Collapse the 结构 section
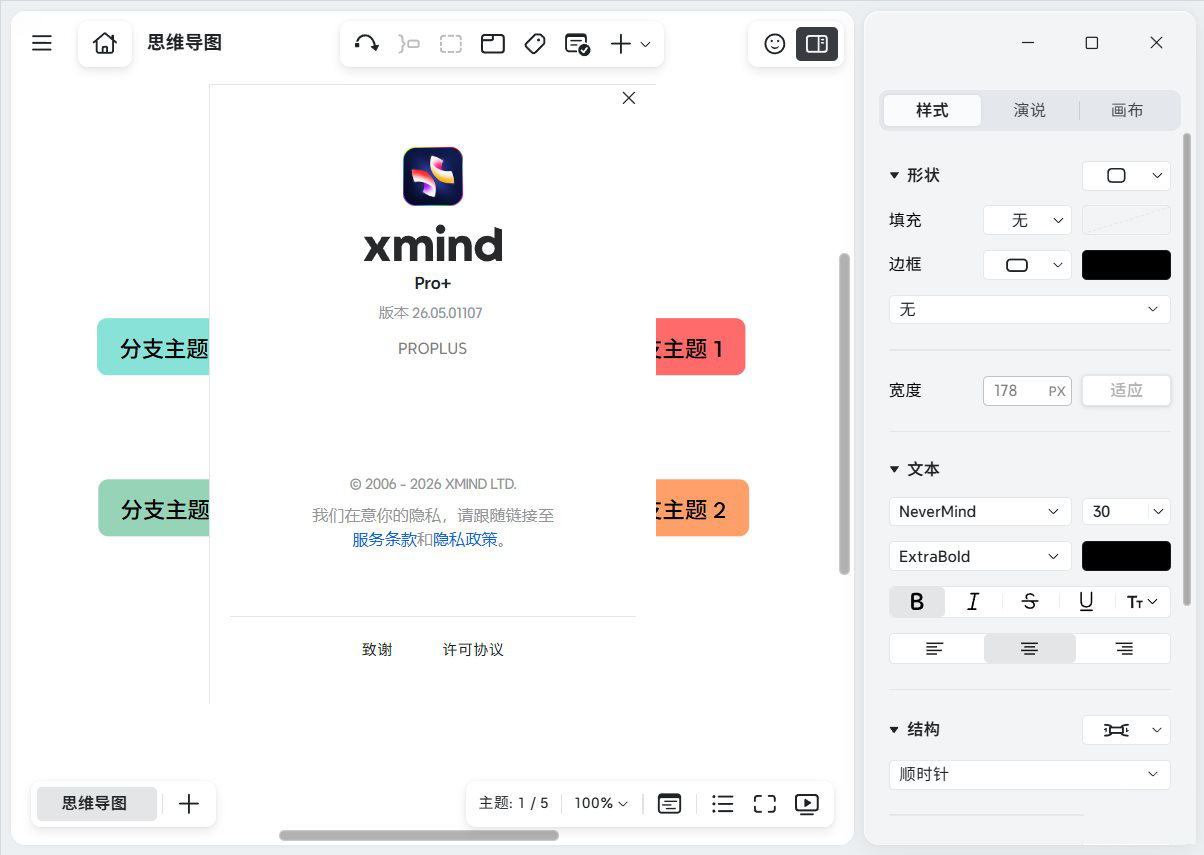1204x855 pixels. (894, 730)
